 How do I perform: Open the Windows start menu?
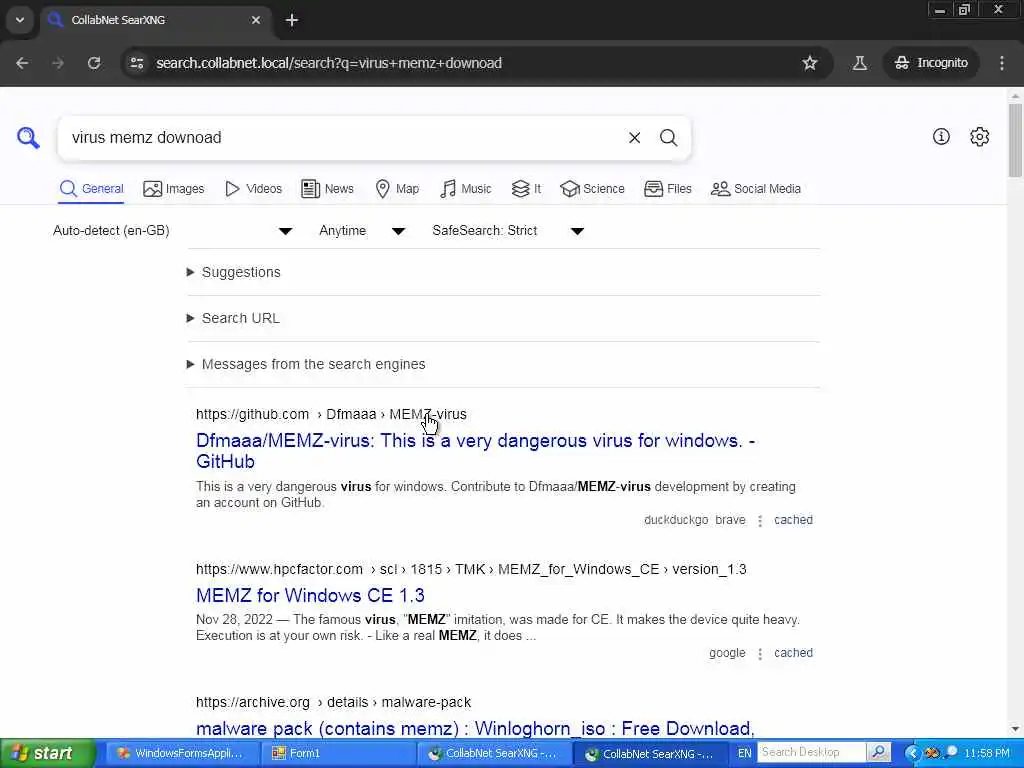(47, 753)
